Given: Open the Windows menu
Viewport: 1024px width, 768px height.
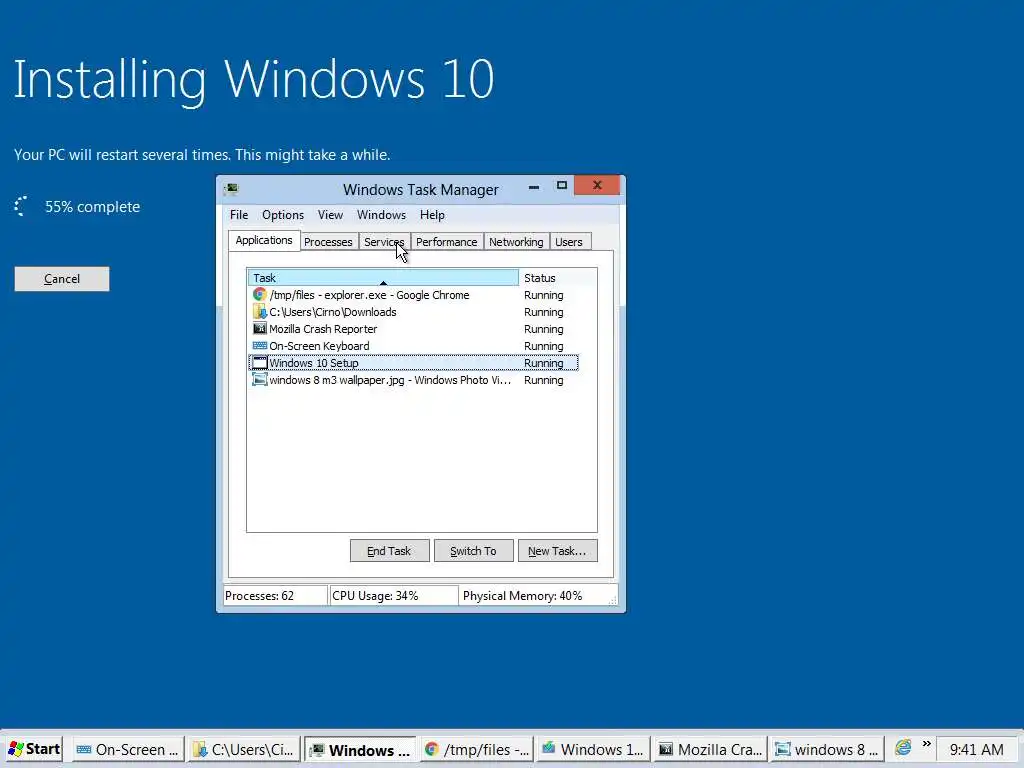Looking at the screenshot, I should [x=381, y=215].
